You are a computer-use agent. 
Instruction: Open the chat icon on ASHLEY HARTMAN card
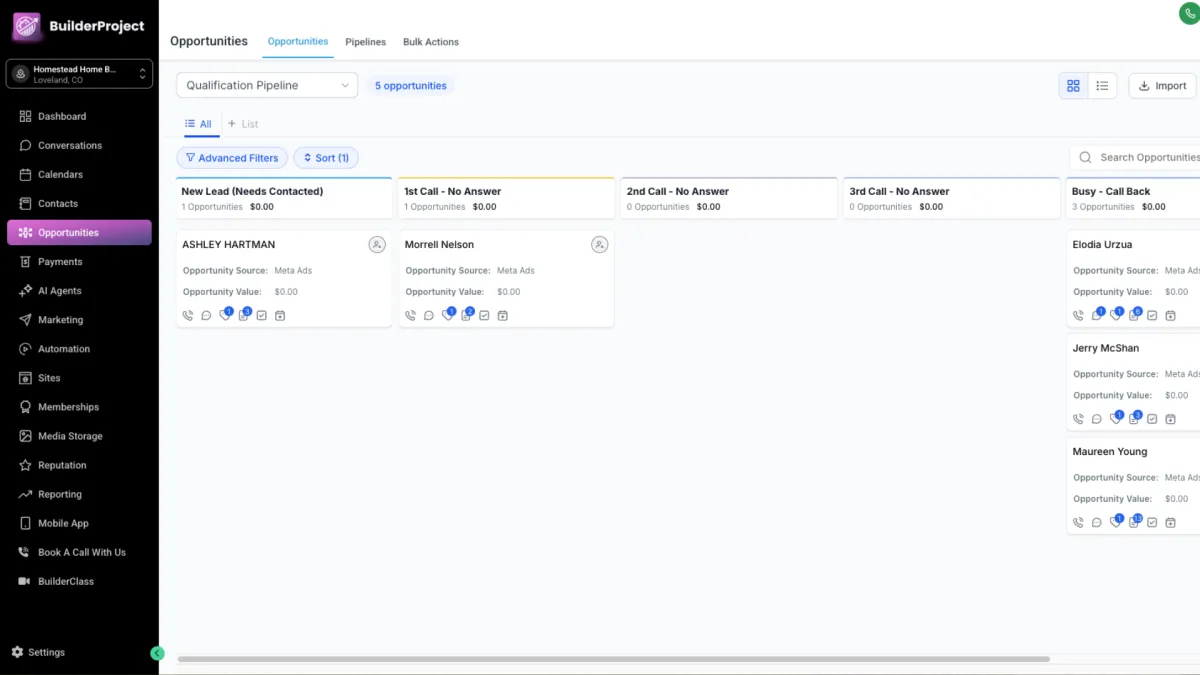(x=206, y=316)
